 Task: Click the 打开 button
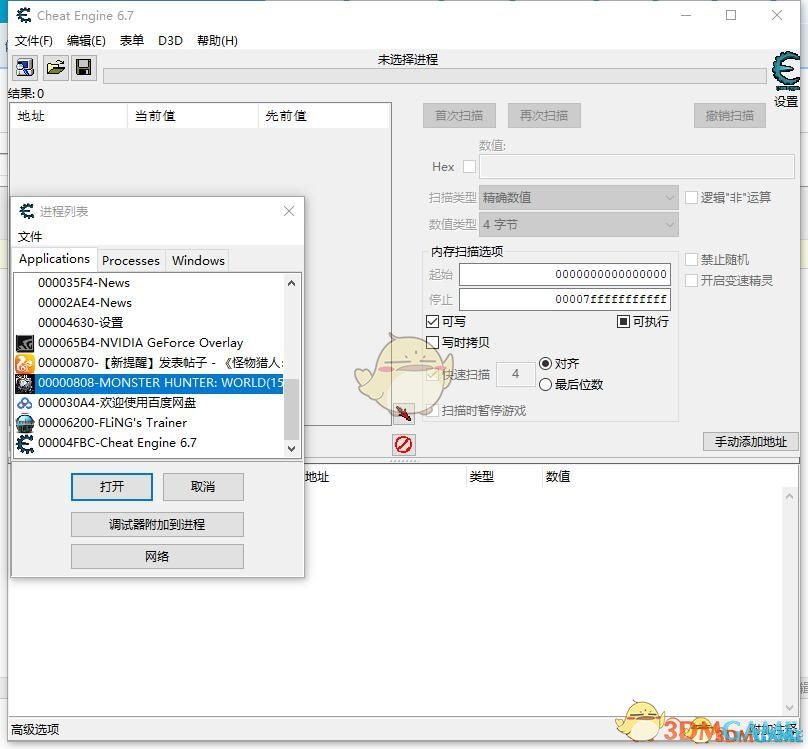coord(112,487)
